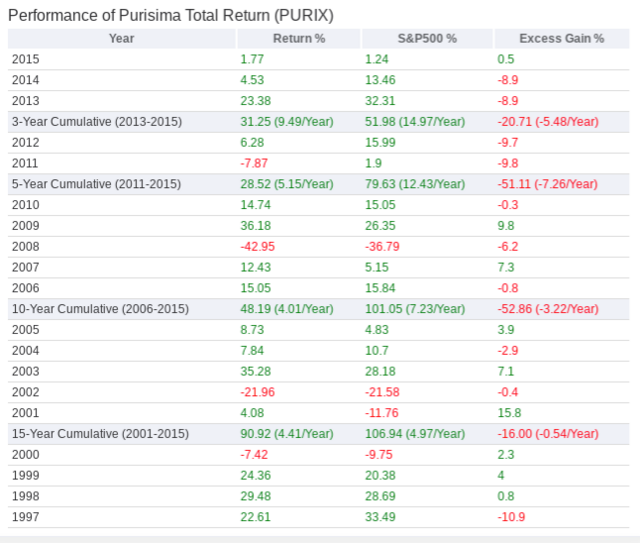Click the 2000 return value -7.42
Image resolution: width=640 pixels, height=543 pixels.
click(x=253, y=455)
